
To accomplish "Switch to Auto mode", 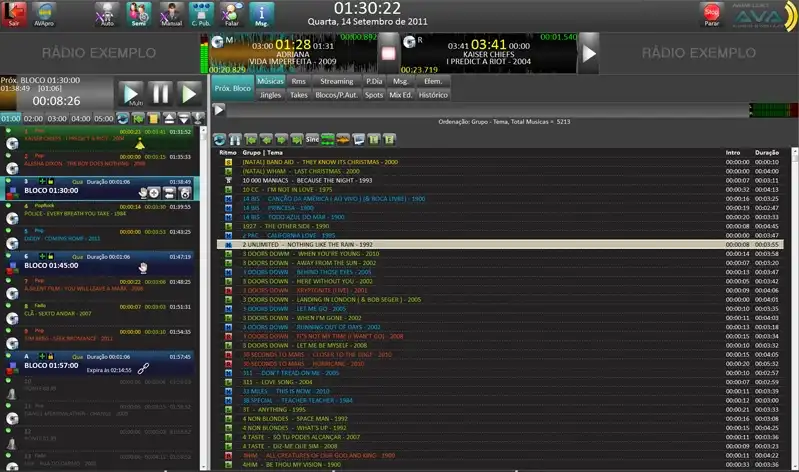I will click(107, 14).
